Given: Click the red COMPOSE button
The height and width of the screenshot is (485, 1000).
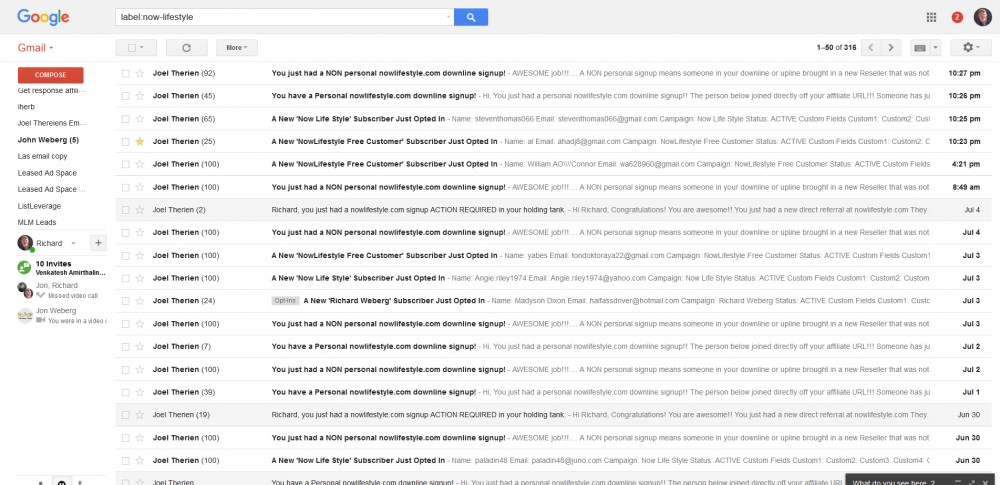Looking at the screenshot, I should pos(50,75).
